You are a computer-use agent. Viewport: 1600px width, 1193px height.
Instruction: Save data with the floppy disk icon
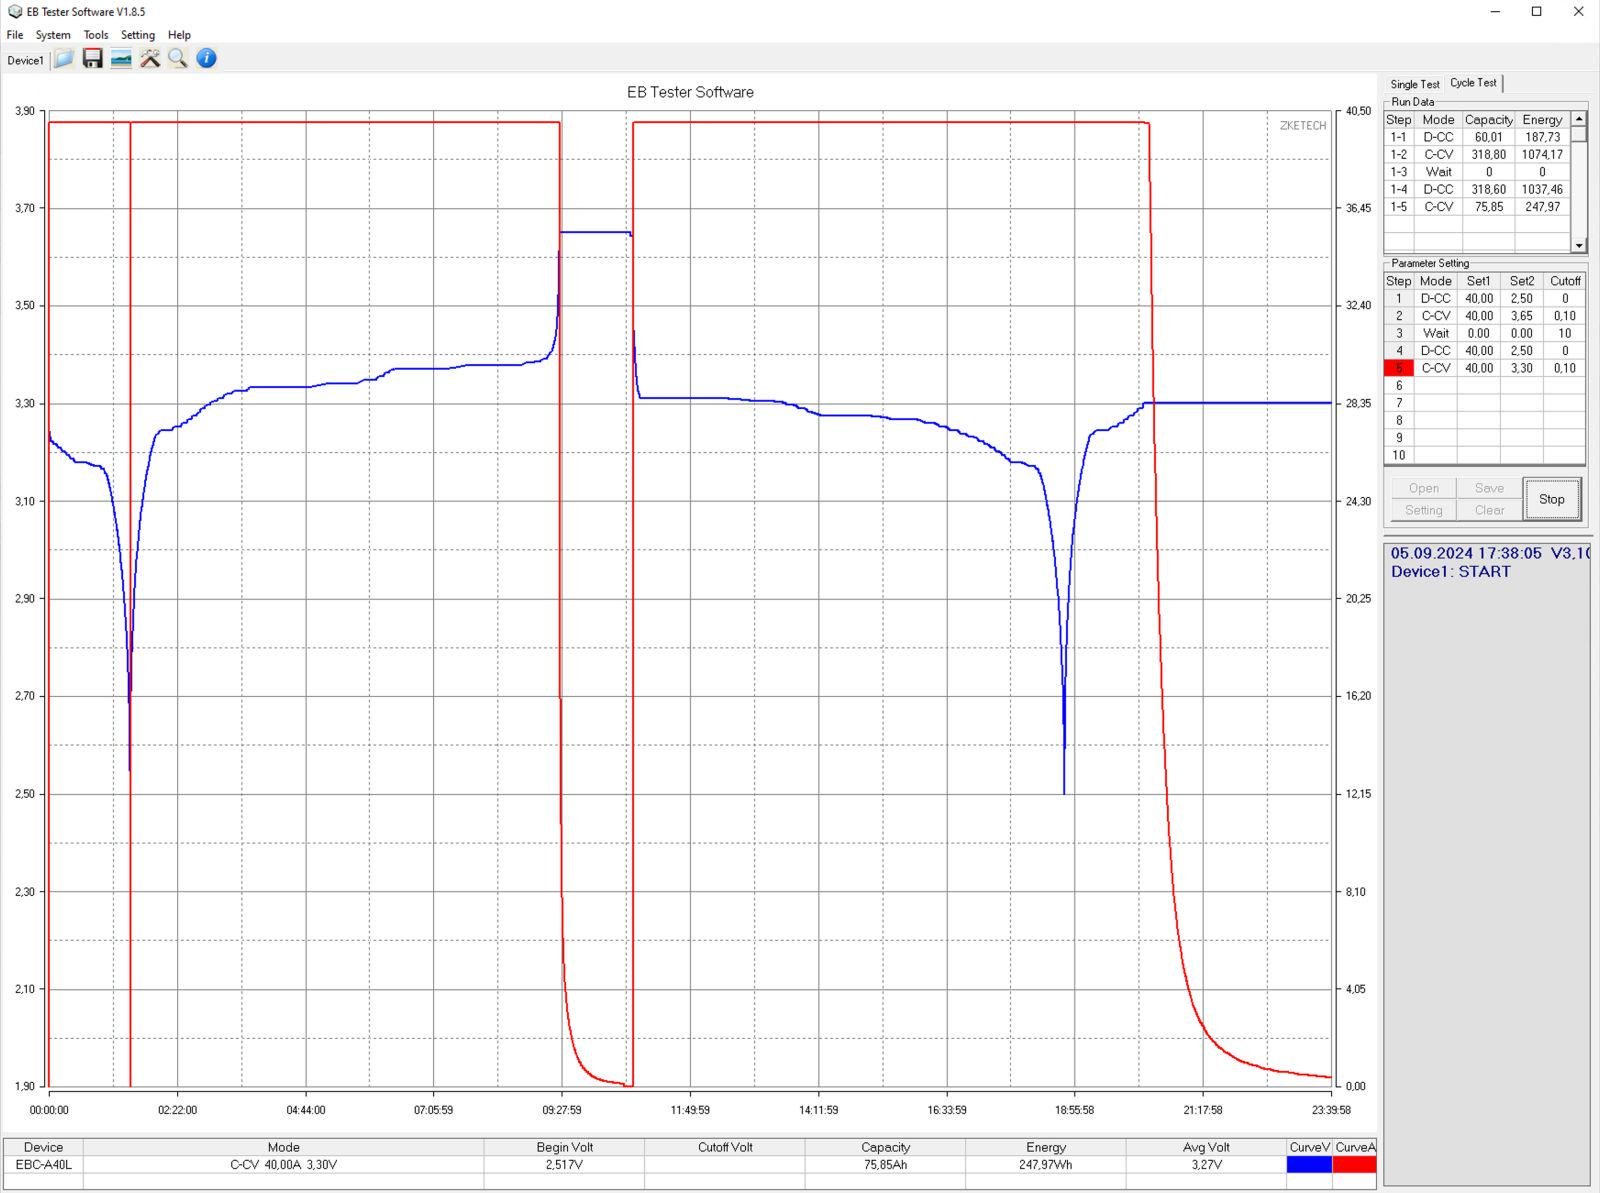point(92,59)
